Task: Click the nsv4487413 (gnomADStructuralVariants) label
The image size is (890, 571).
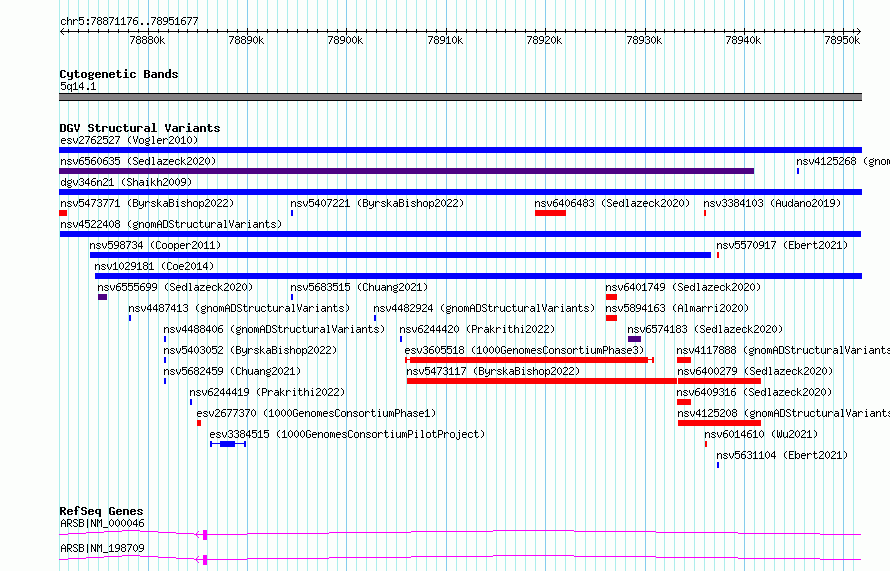Action: coord(239,308)
